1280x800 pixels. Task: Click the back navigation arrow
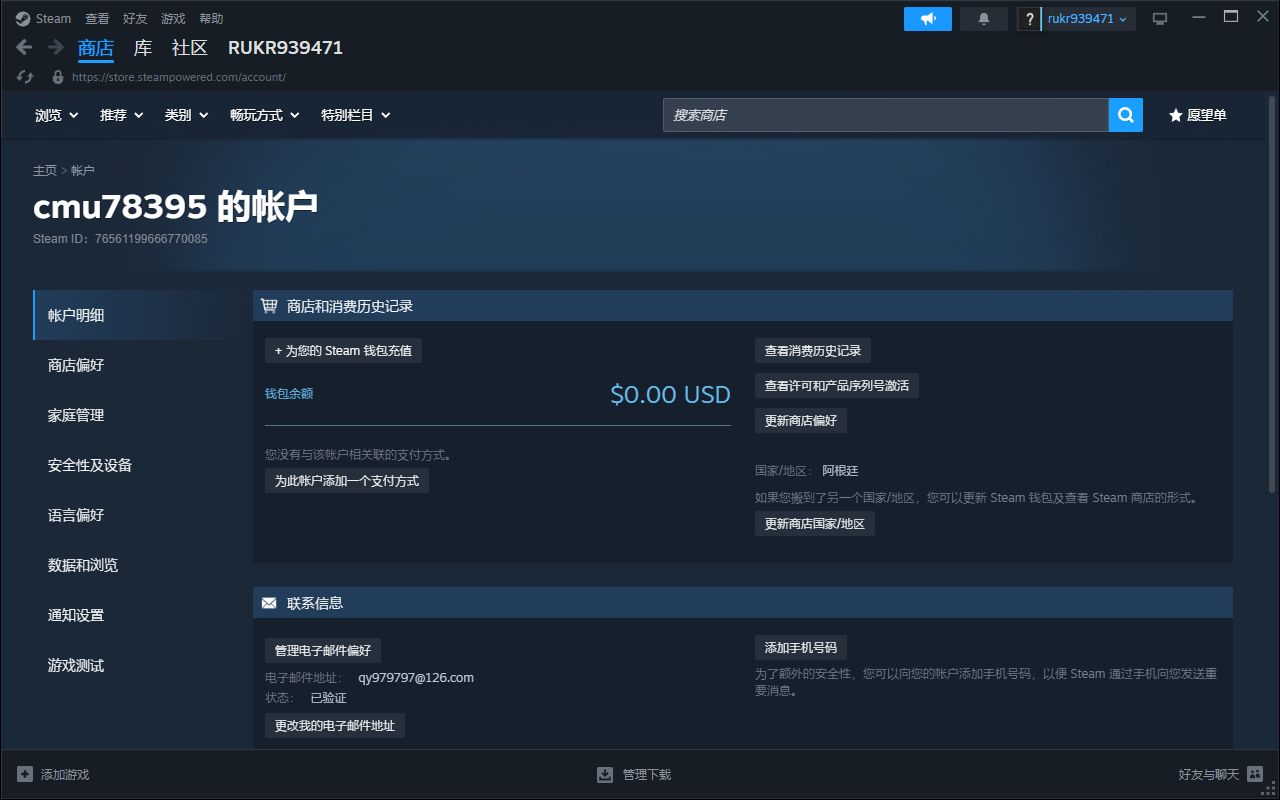(x=25, y=47)
